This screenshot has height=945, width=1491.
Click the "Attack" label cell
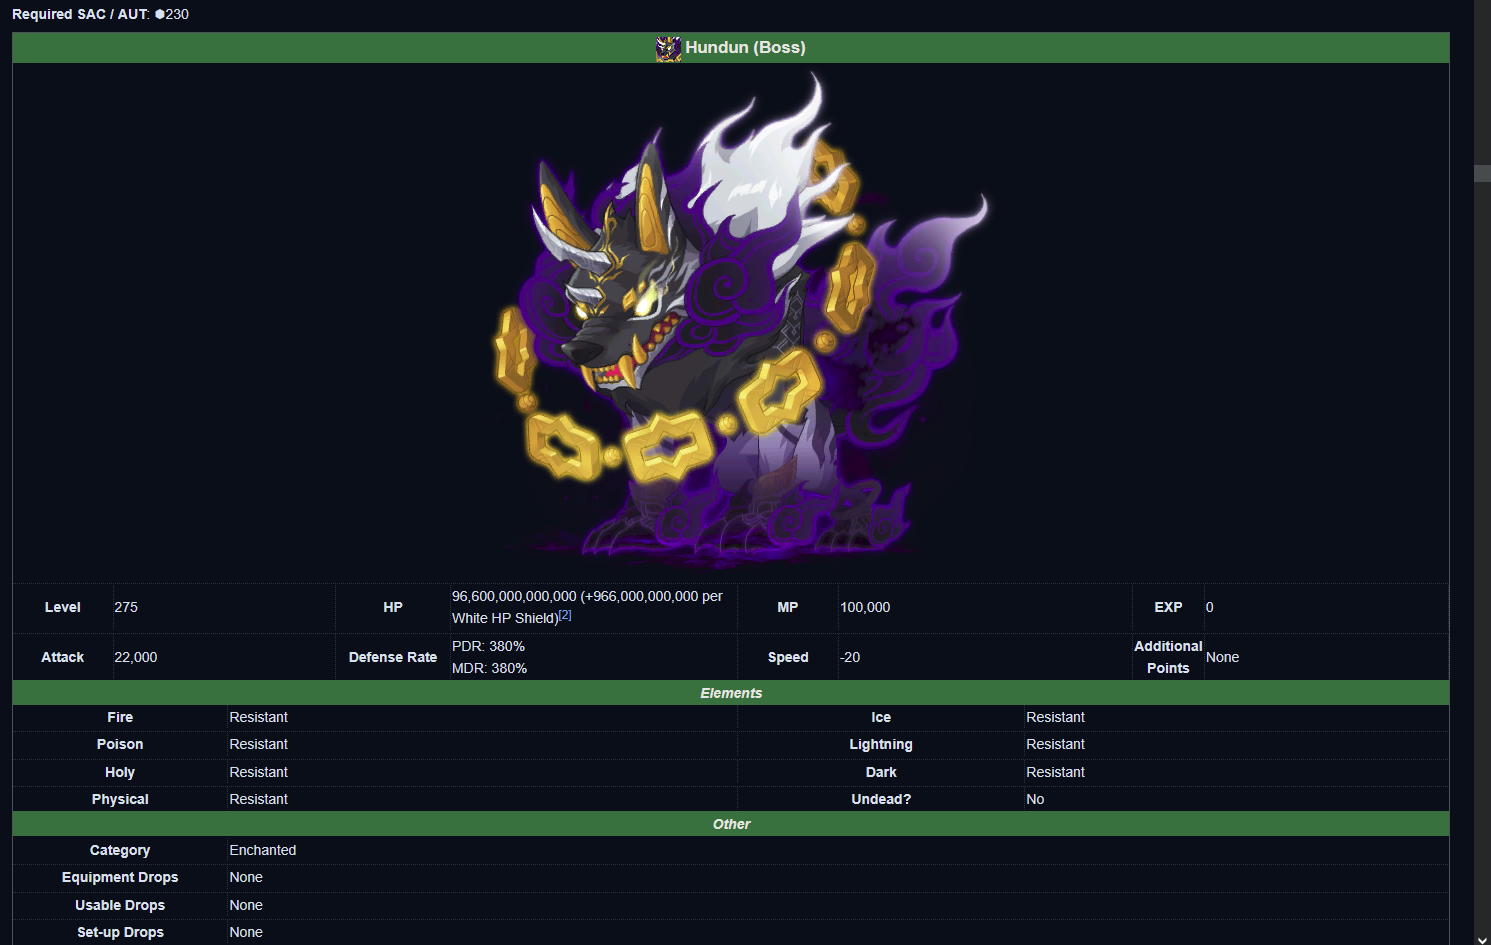(63, 657)
